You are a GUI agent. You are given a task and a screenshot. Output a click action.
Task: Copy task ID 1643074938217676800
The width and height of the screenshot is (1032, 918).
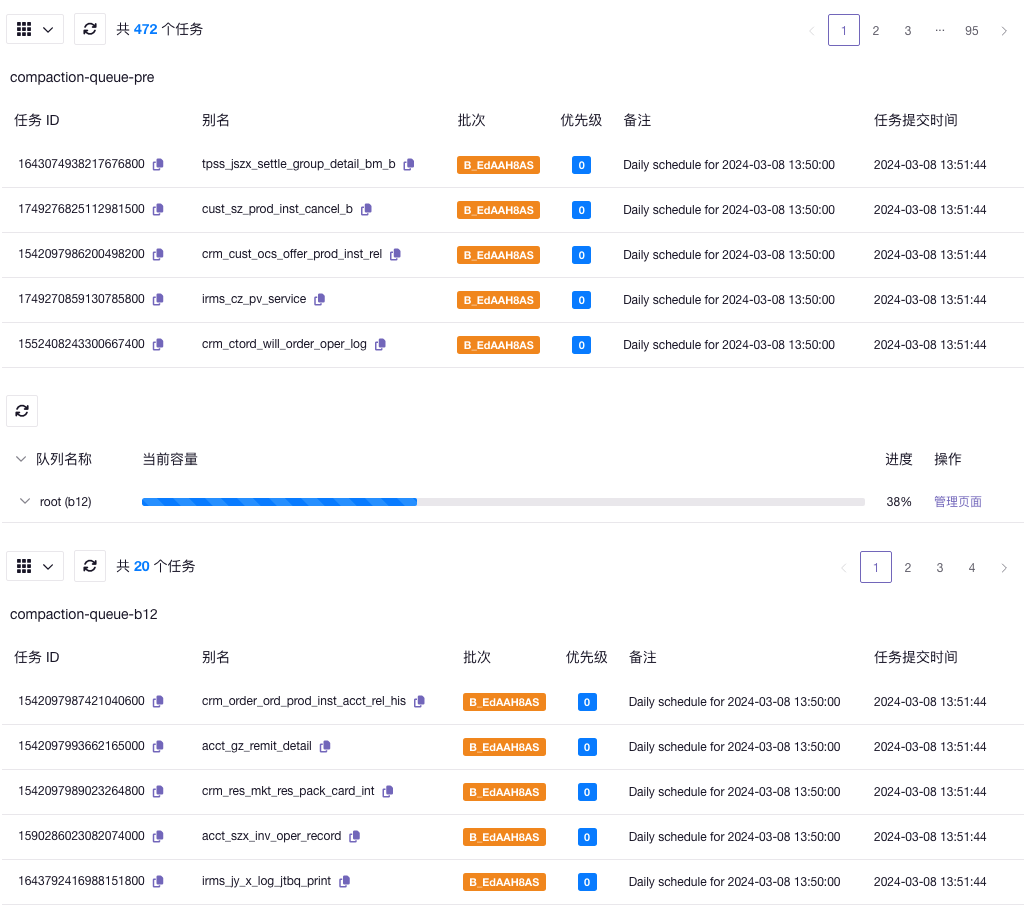pos(158,165)
